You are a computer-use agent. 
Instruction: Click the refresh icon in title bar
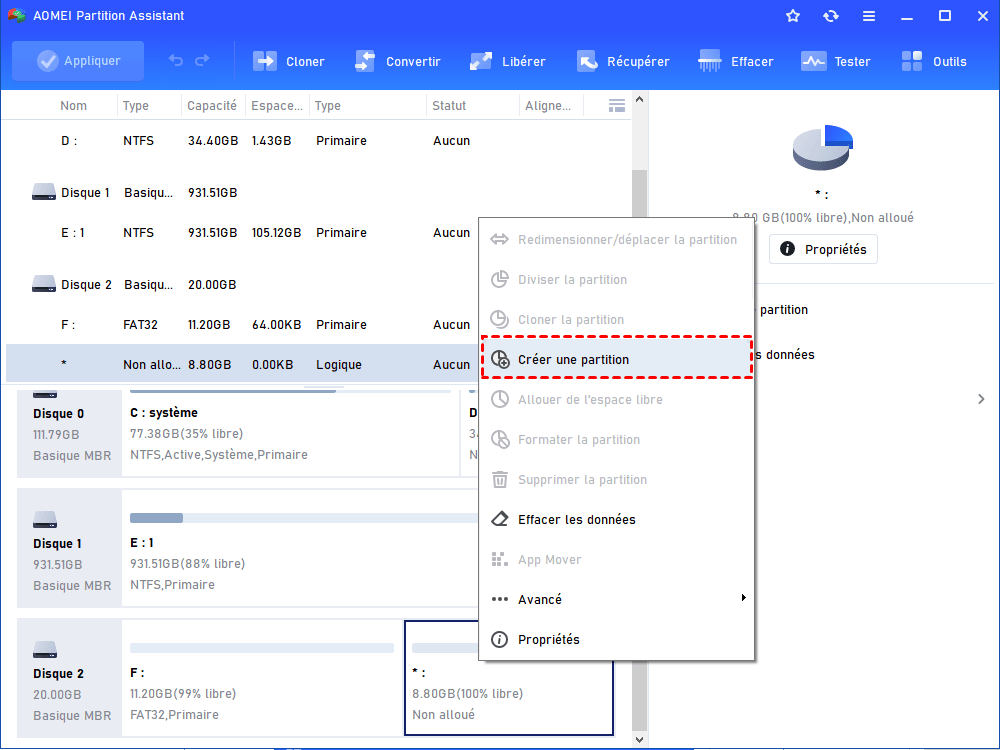[830, 16]
